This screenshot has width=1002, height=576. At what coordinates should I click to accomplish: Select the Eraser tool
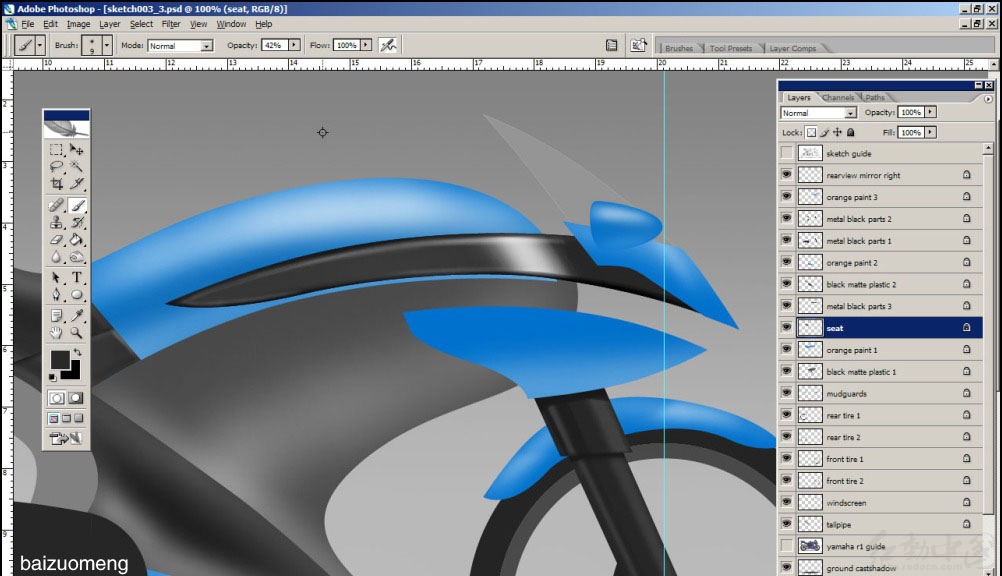pos(56,240)
